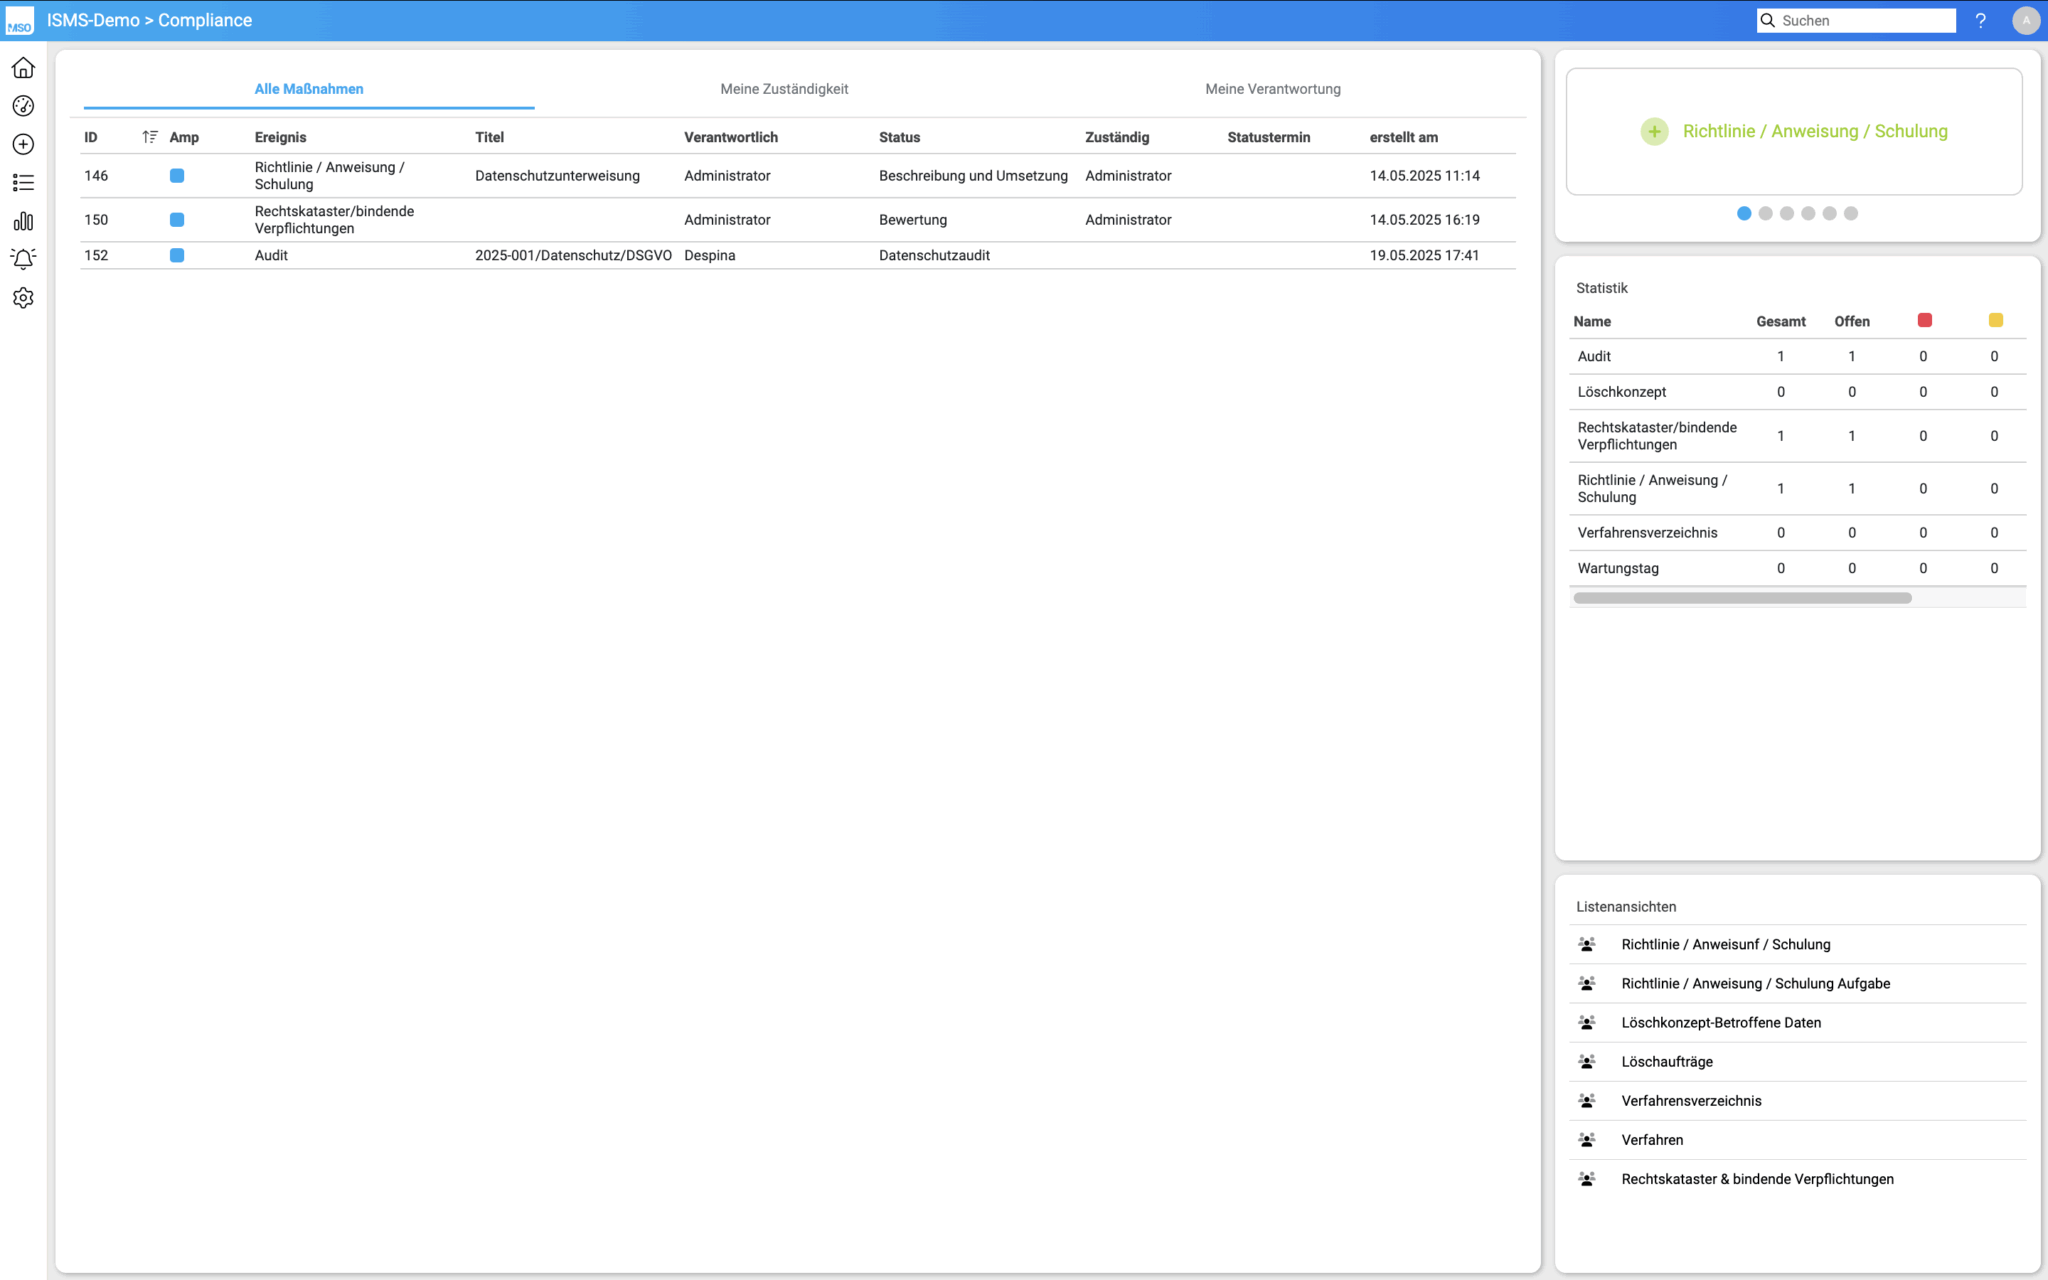This screenshot has width=2048, height=1280.
Task: Click the sort order icon next to ID
Action: click(150, 137)
